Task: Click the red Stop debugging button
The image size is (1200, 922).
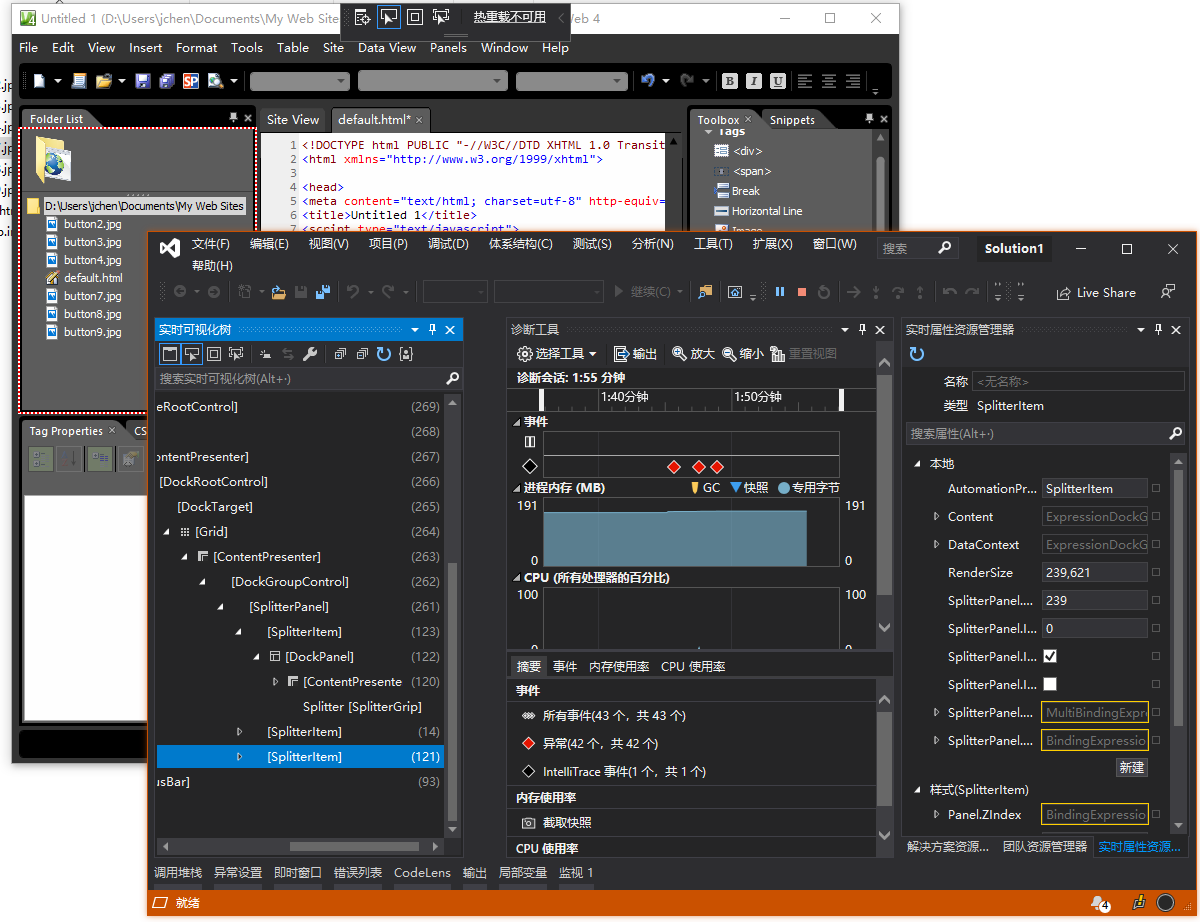Action: (801, 292)
